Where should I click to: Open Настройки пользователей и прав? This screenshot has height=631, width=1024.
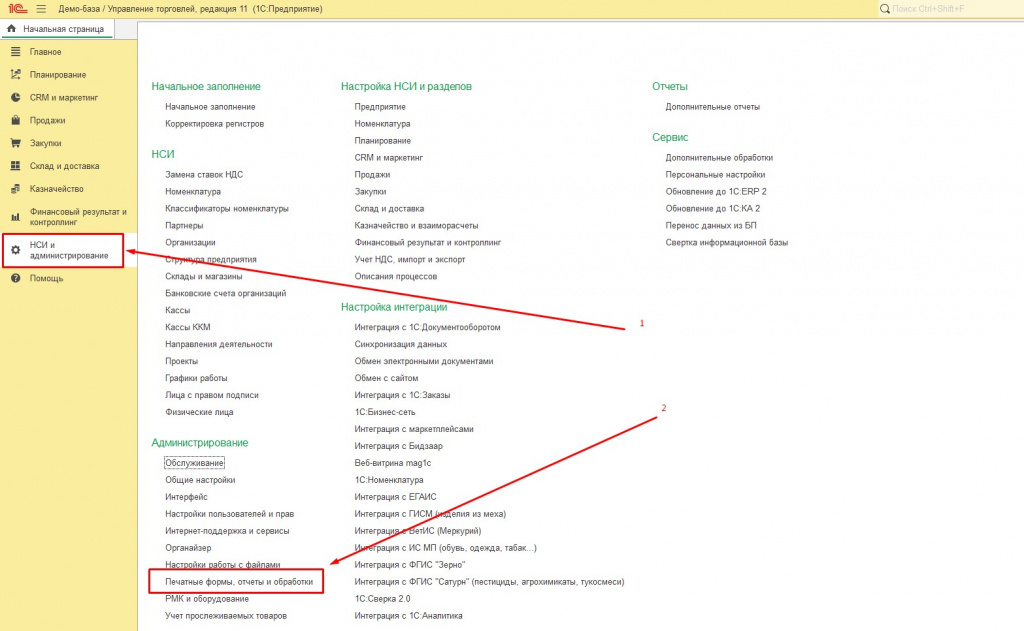[229, 513]
